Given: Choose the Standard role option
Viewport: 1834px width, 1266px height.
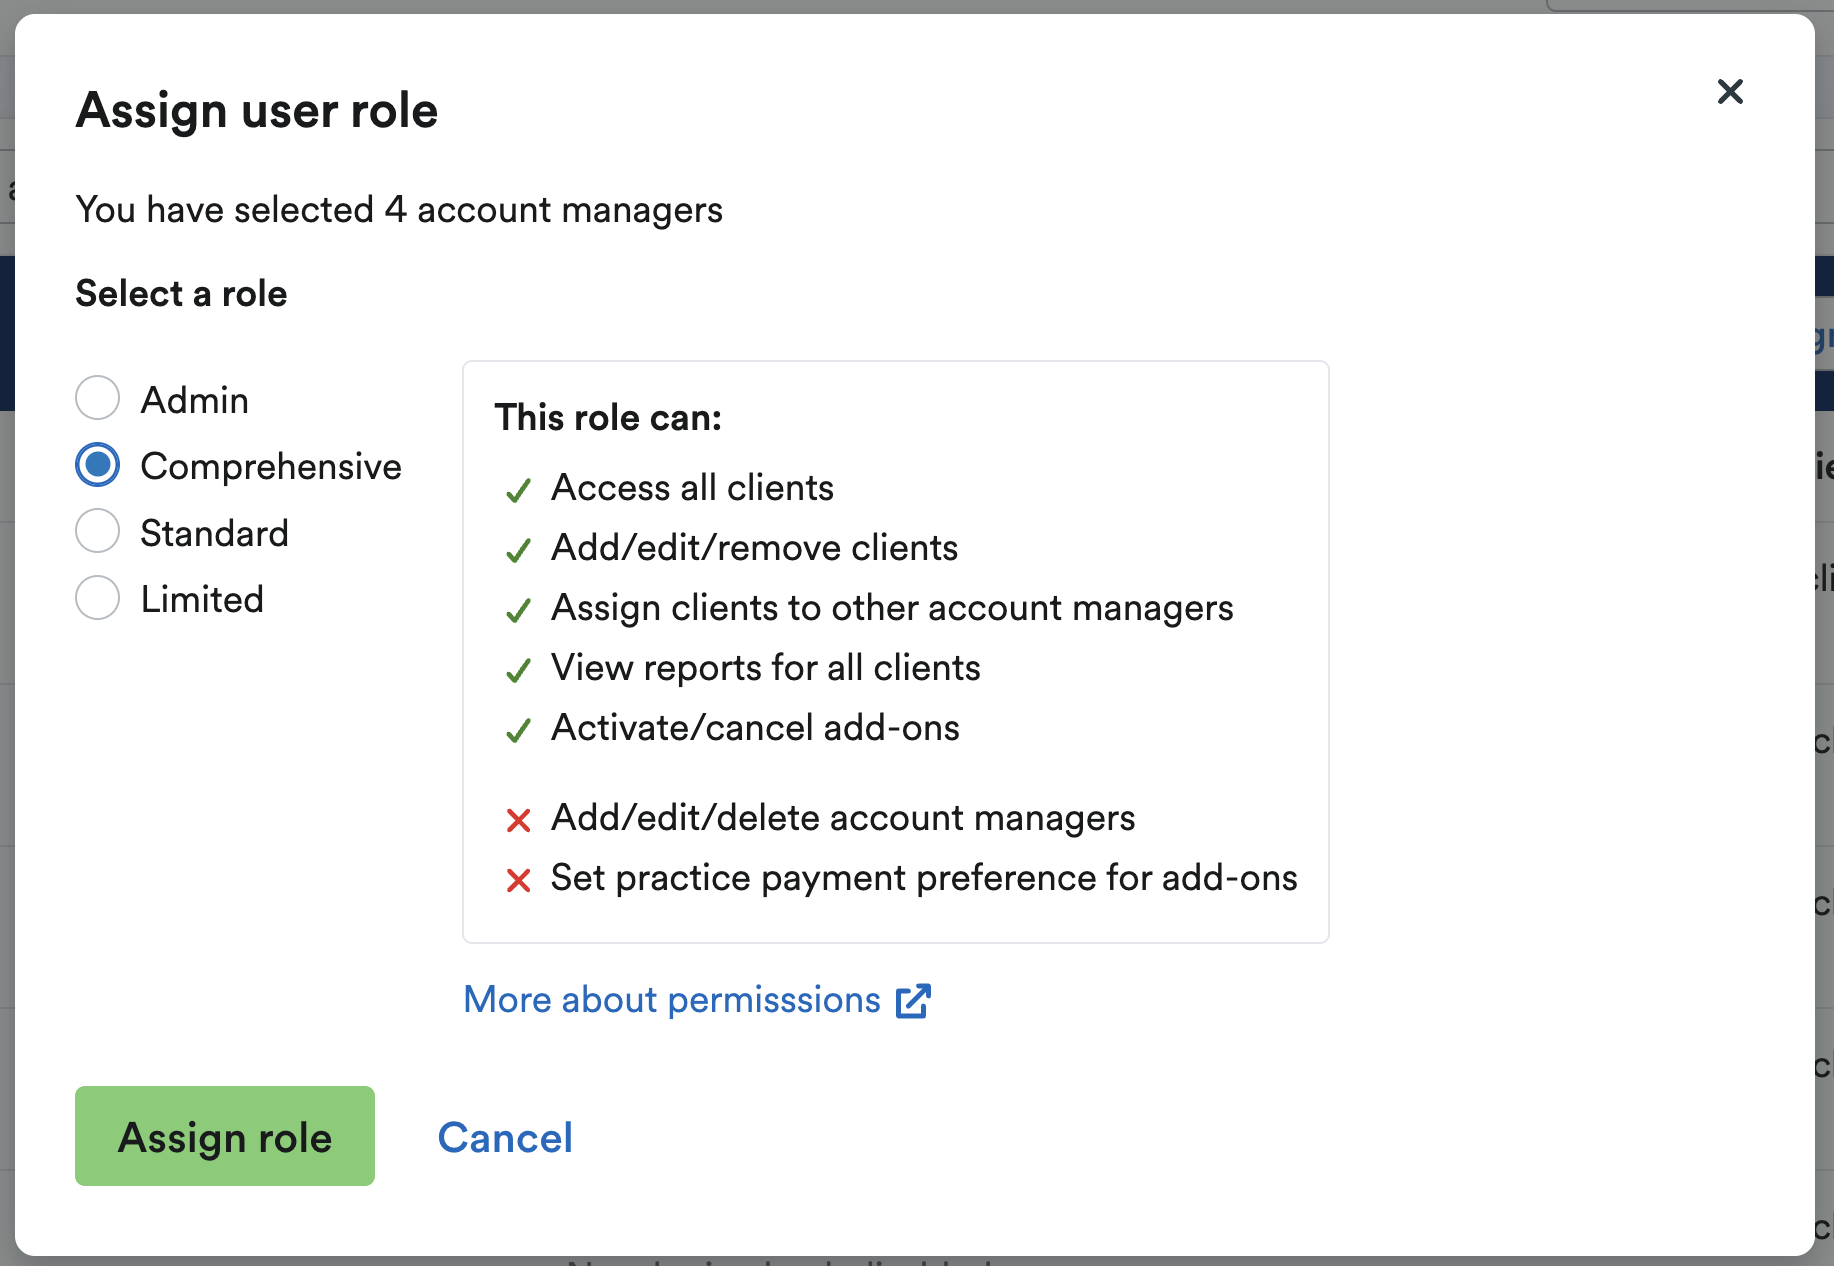Looking at the screenshot, I should coord(98,531).
